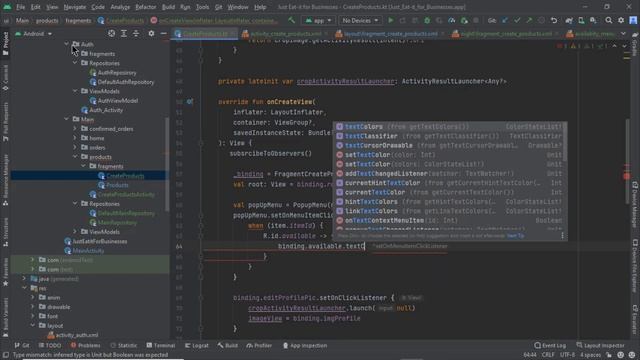640x360 pixels.
Task: Click the rollback undo arrow icon
Action: pos(554,20)
